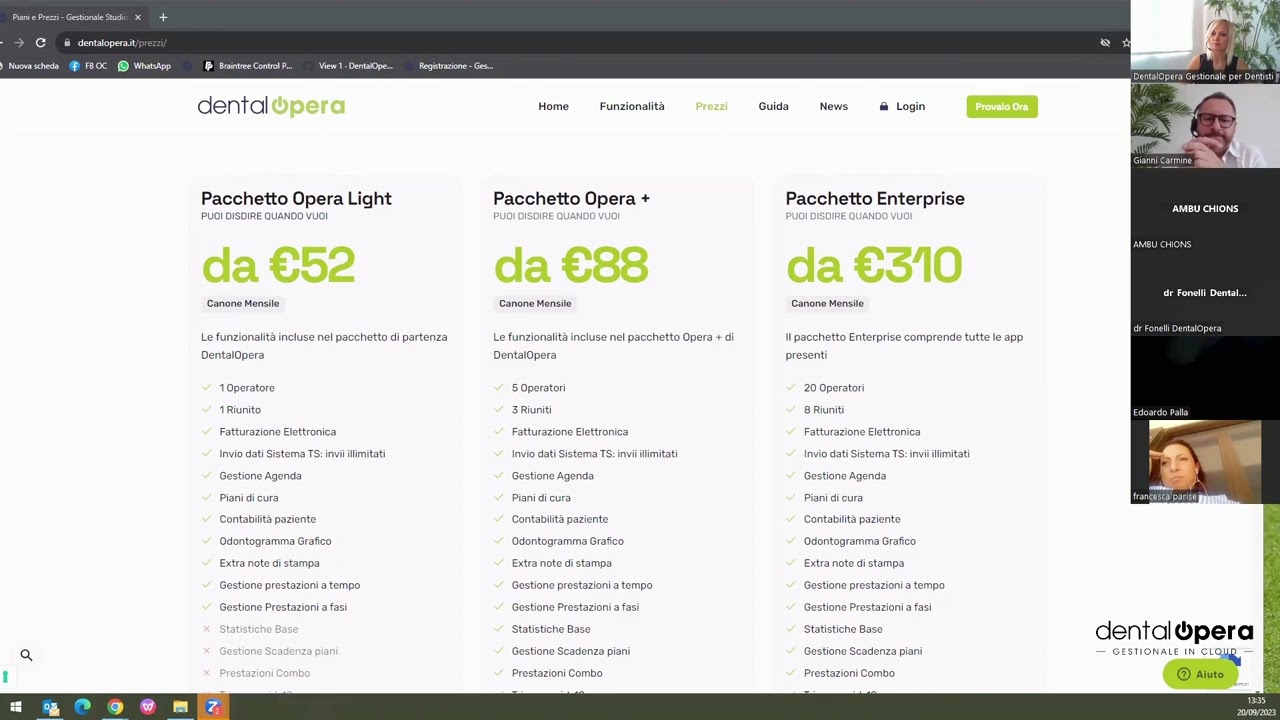Go forward in browser history

(19, 43)
